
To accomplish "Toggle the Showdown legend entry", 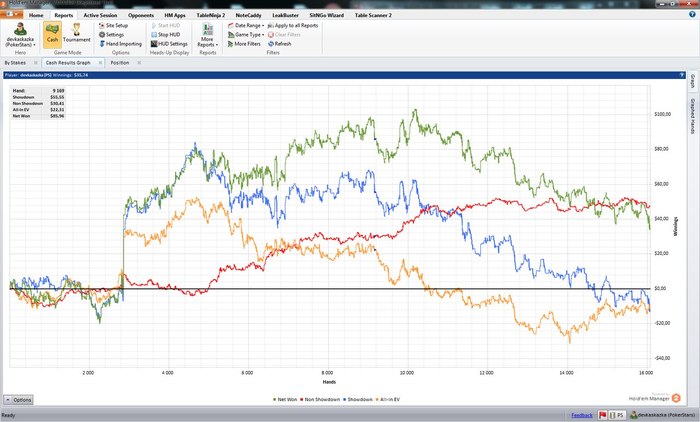I will click(357, 399).
